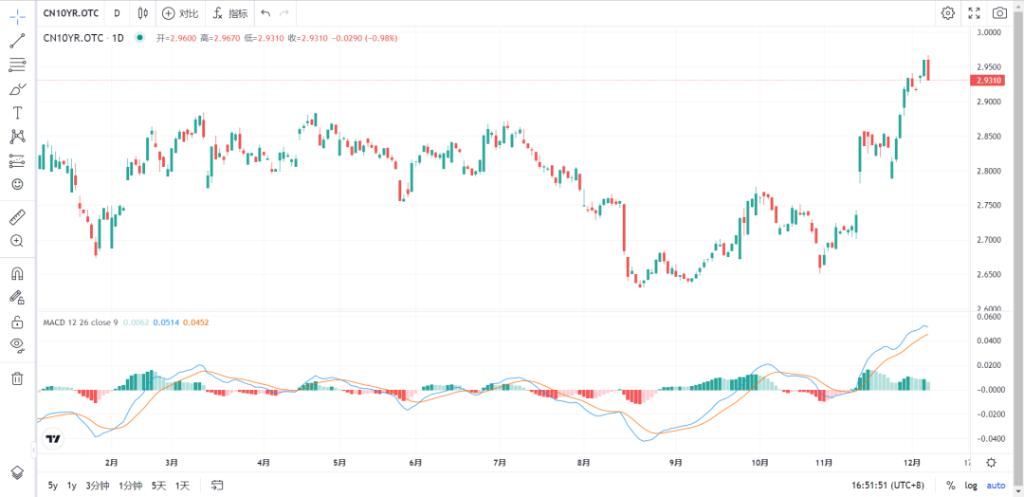
Task: Toggle magnet mode on
Action: (x=17, y=273)
